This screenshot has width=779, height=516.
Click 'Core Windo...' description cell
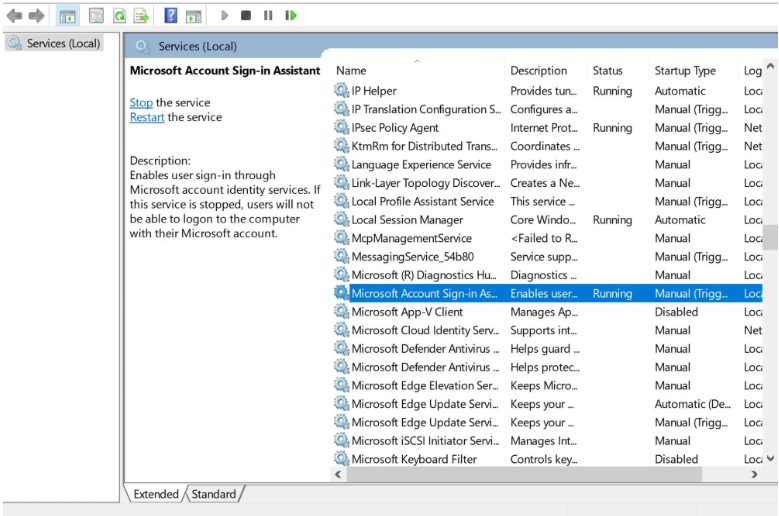543,220
